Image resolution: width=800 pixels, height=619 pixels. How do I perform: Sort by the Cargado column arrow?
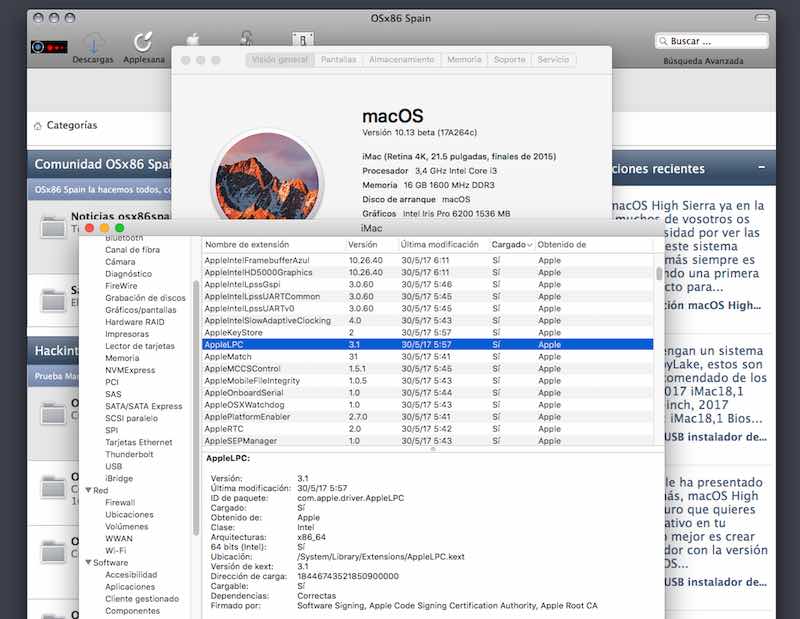(530, 245)
